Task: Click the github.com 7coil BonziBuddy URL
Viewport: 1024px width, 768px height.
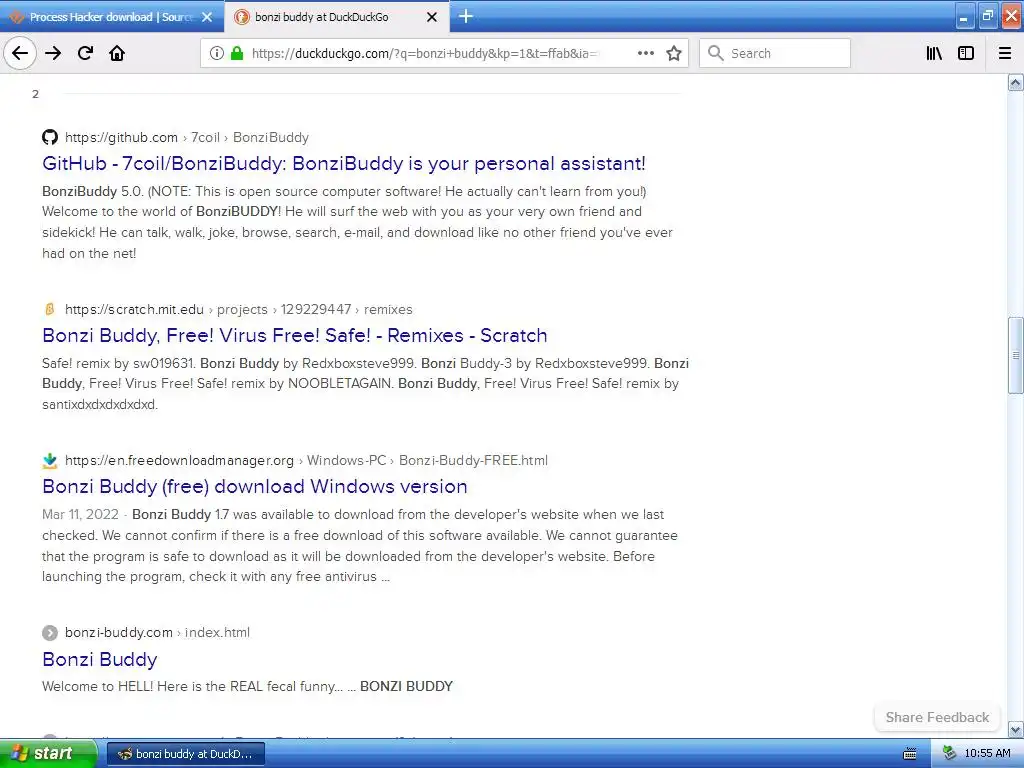Action: [187, 137]
